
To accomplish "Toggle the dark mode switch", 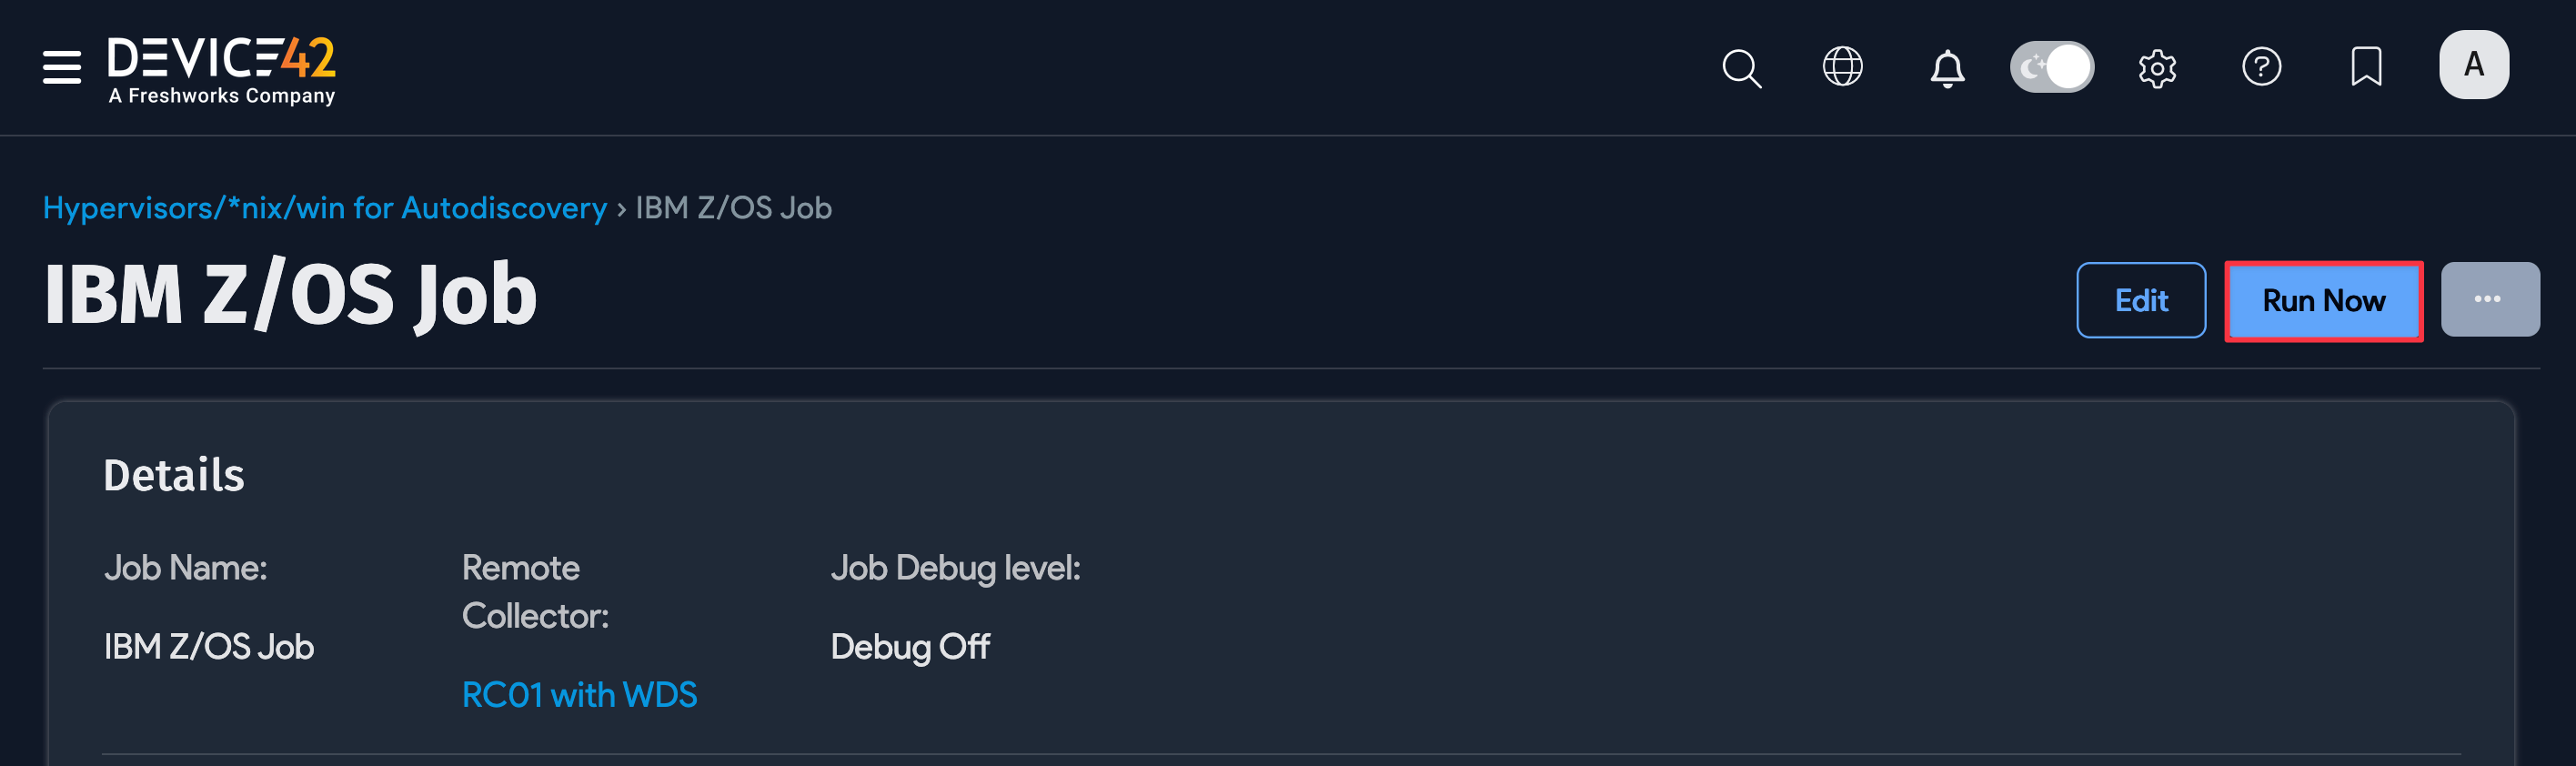I will point(2052,67).
